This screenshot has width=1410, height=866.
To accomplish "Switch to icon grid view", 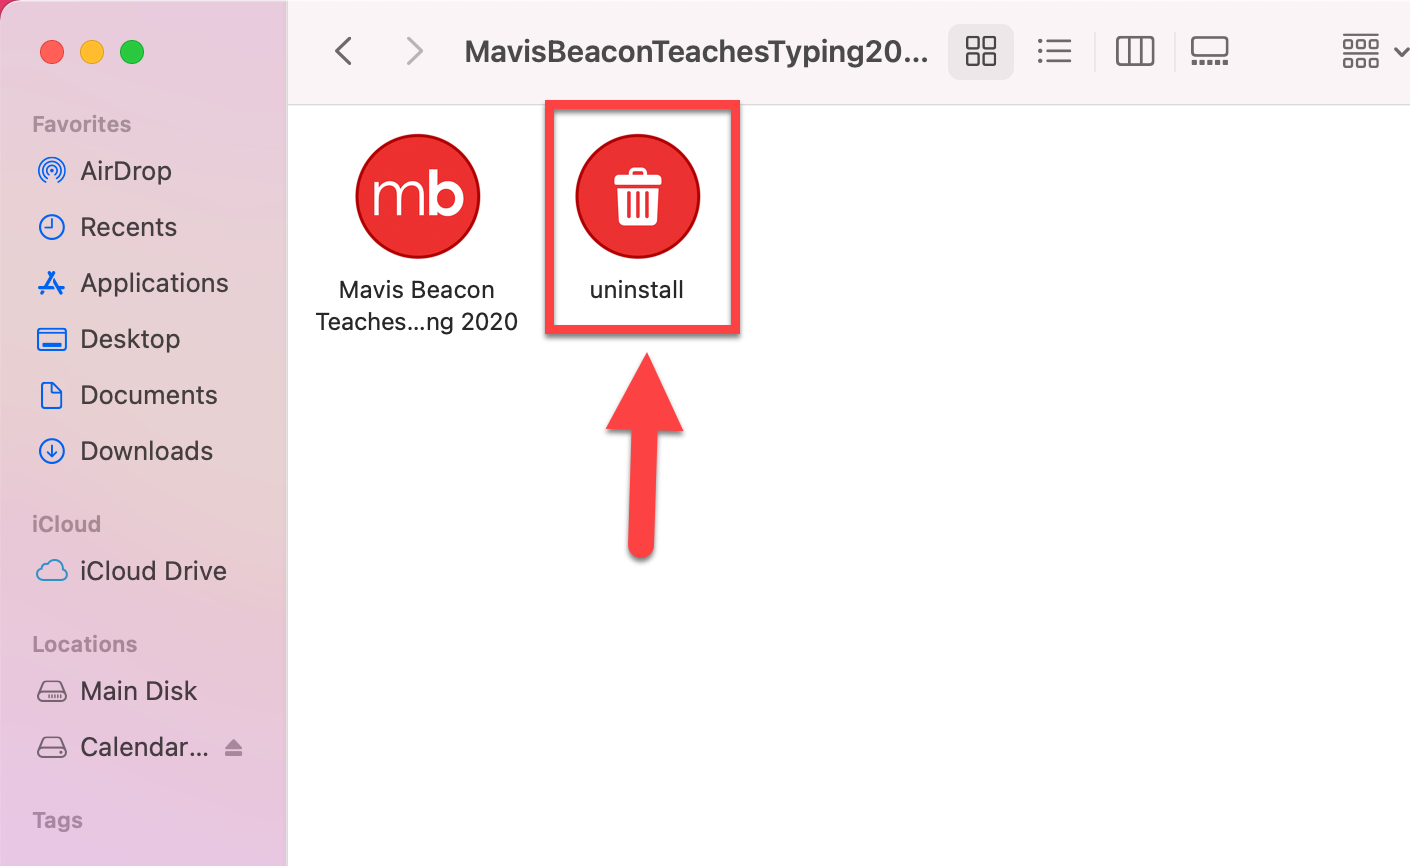I will coord(981,51).
